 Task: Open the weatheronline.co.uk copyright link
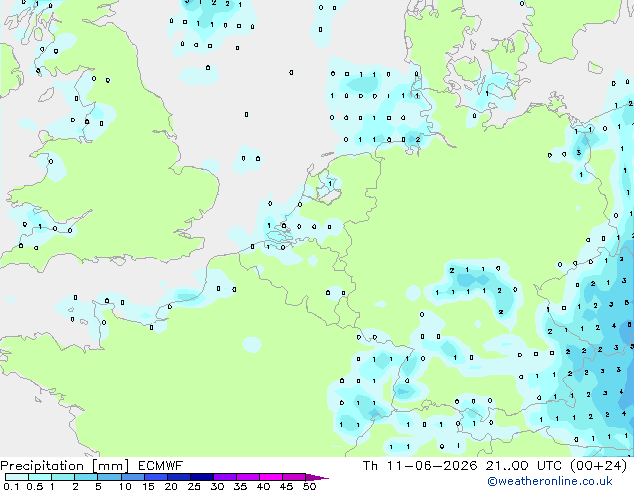550,482
